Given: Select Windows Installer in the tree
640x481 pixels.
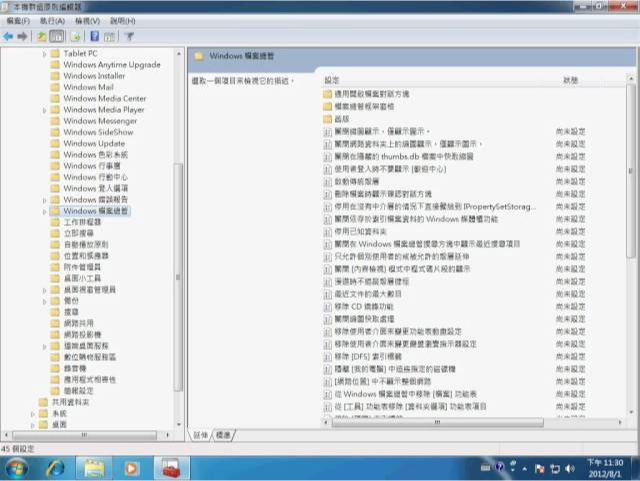Looking at the screenshot, I should point(94,76).
